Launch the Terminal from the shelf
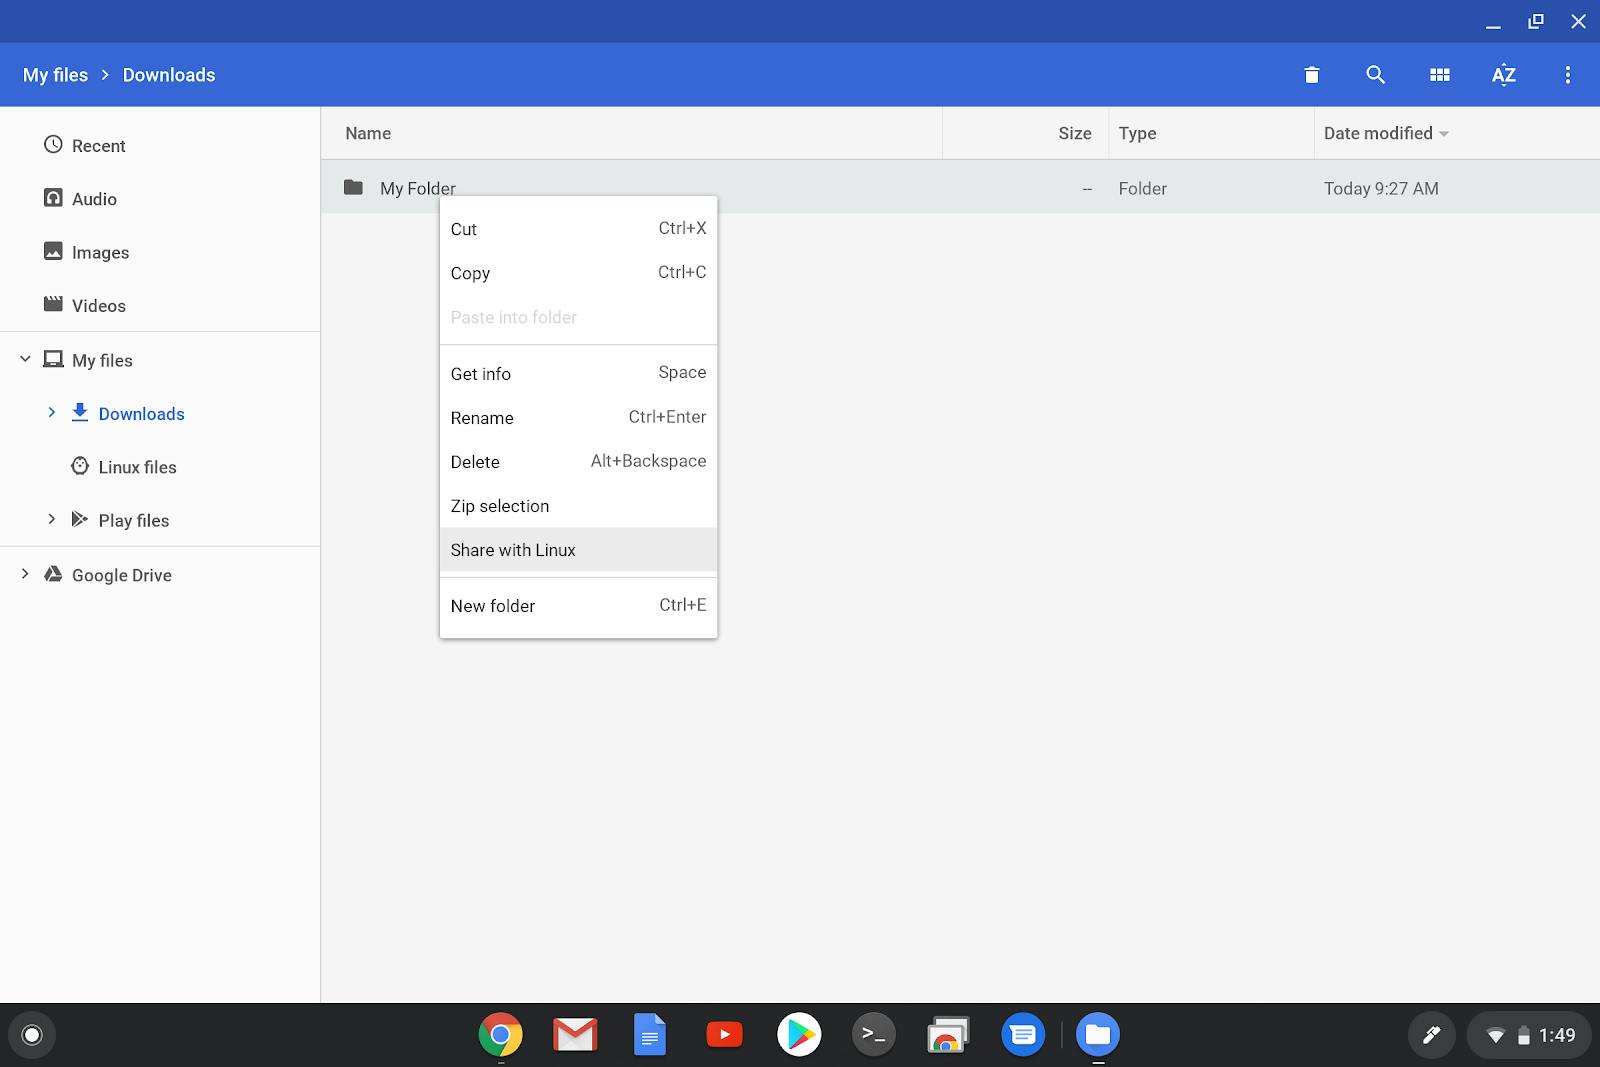Viewport: 1600px width, 1067px height. coord(873,1035)
